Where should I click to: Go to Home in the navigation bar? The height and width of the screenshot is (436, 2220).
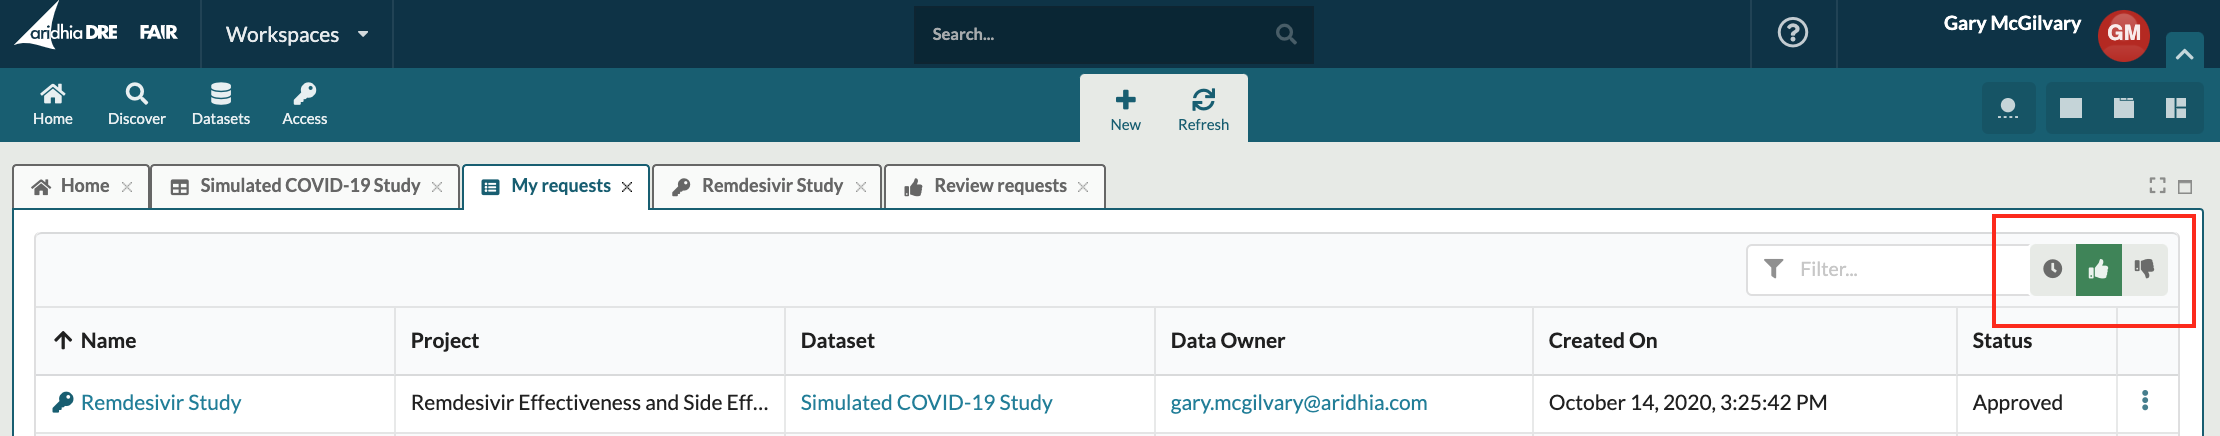(52, 105)
